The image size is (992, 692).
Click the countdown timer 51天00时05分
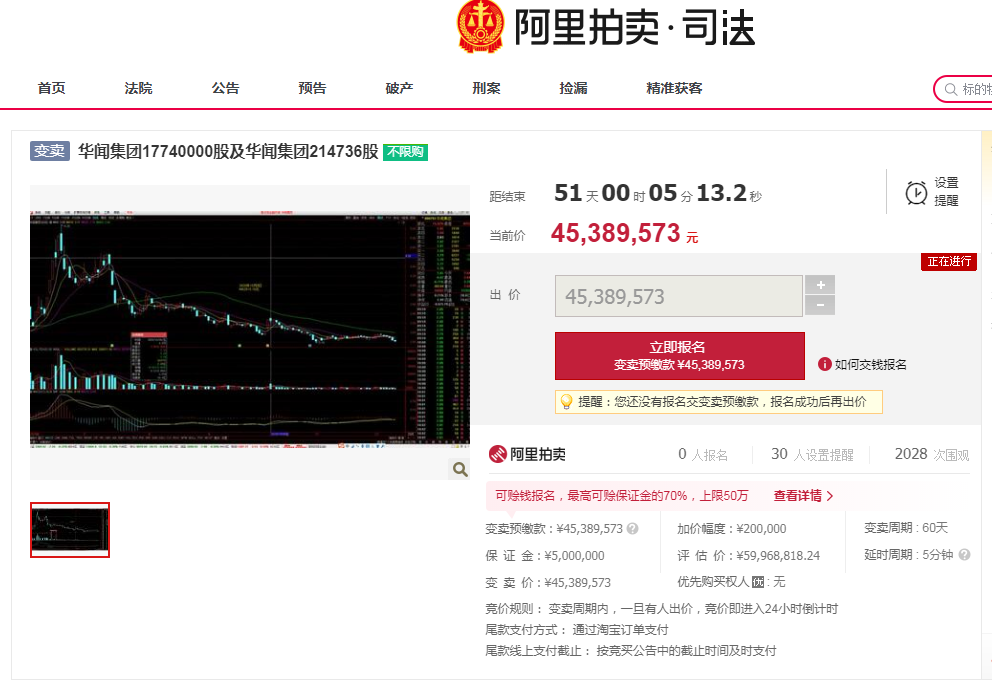tap(658, 193)
